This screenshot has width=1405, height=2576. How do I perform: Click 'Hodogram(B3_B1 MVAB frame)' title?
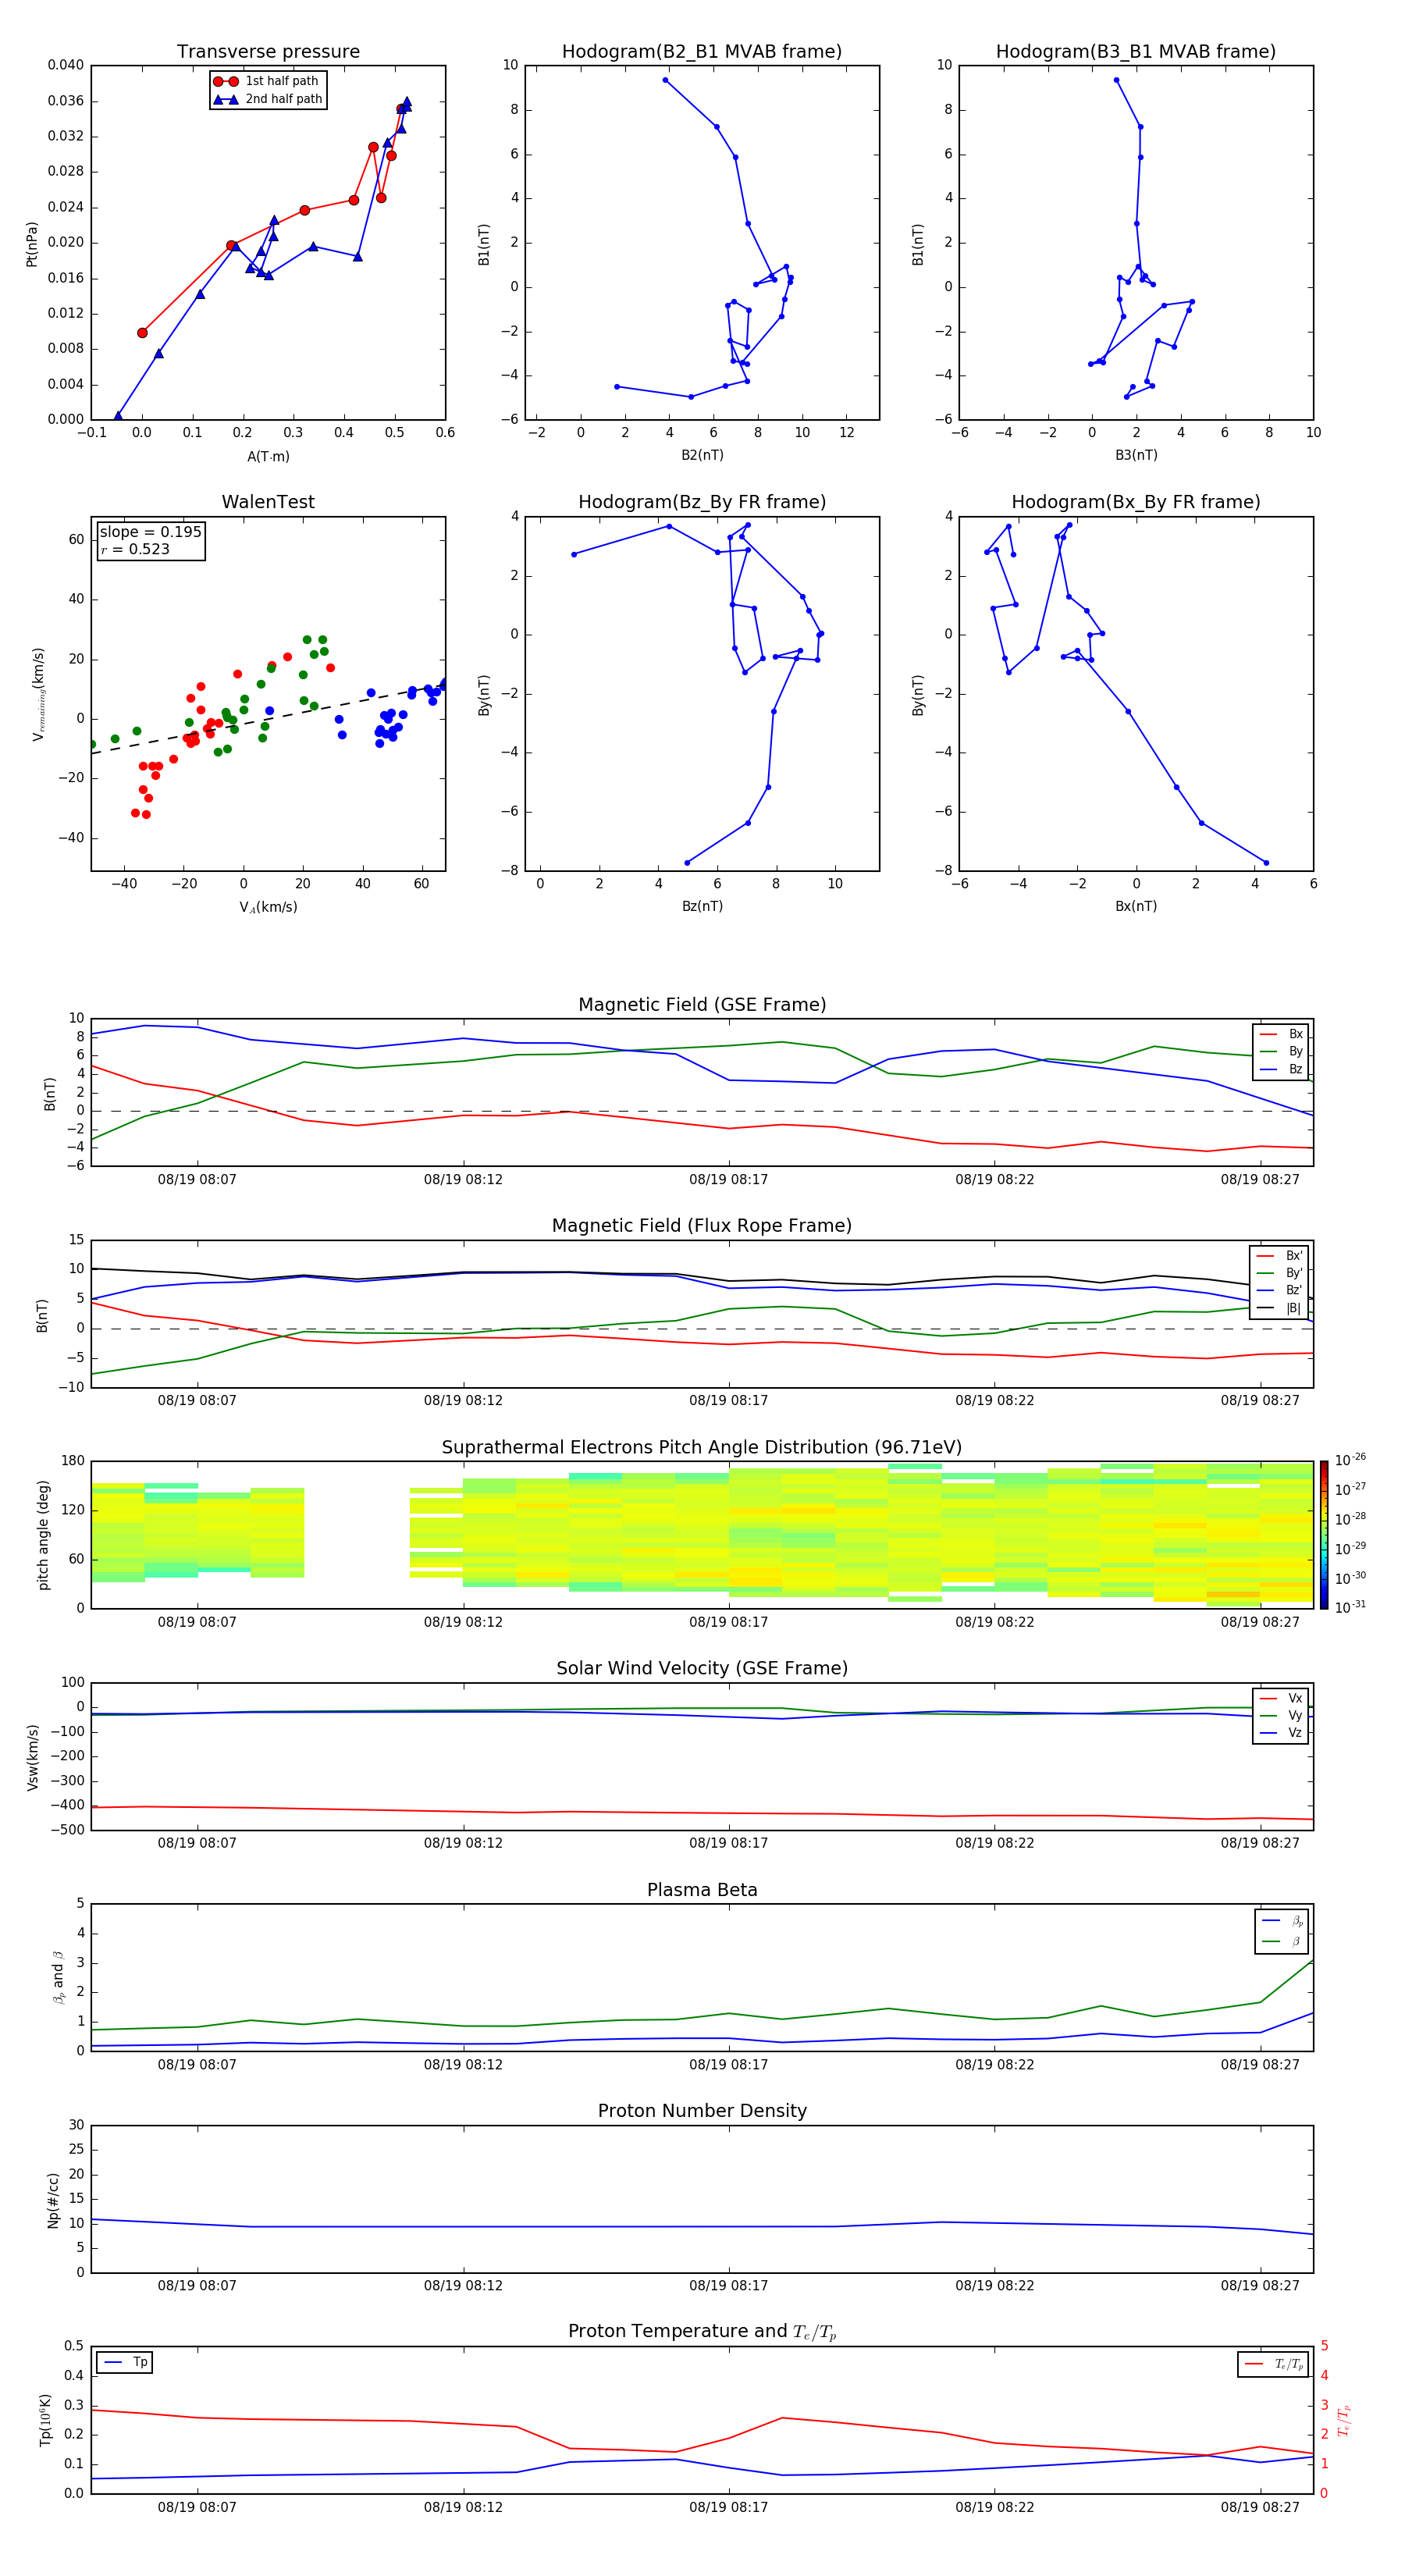coord(1136,52)
